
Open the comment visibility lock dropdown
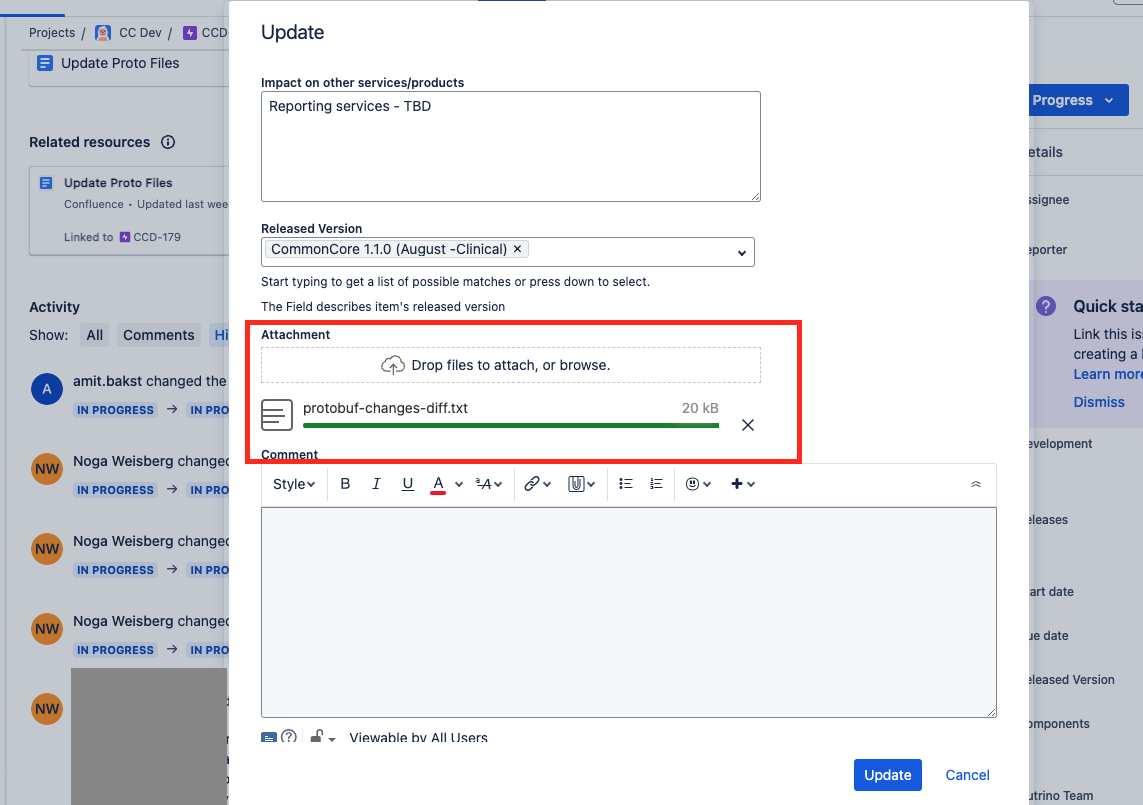tap(322, 737)
